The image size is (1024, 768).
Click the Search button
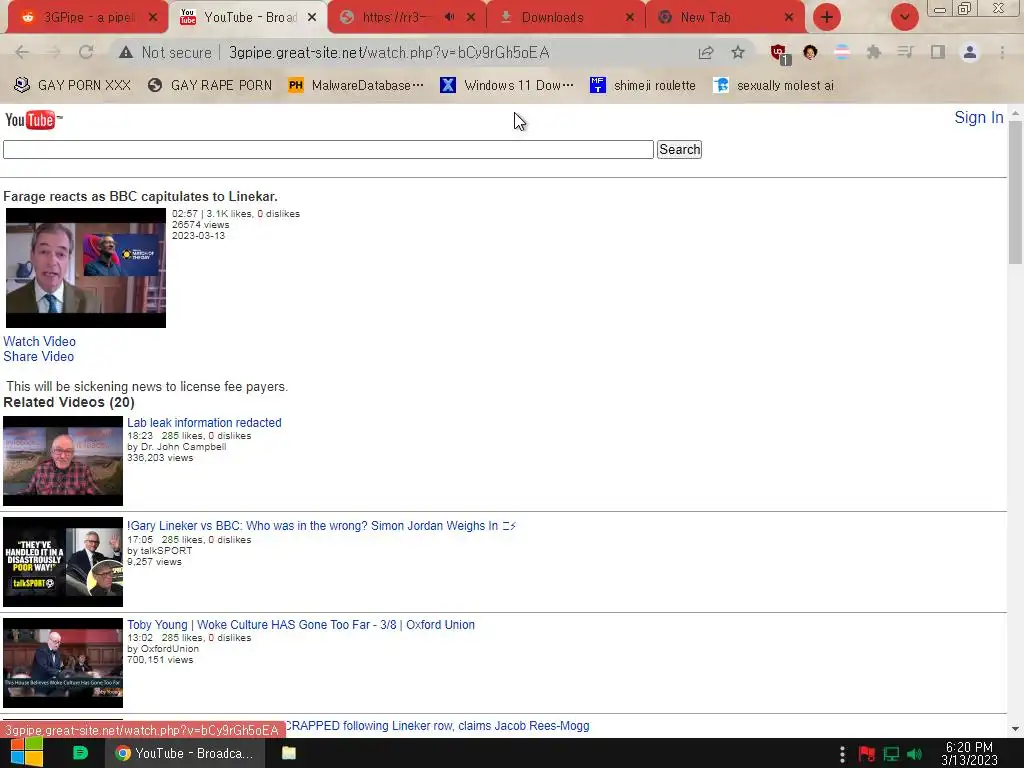[679, 150]
